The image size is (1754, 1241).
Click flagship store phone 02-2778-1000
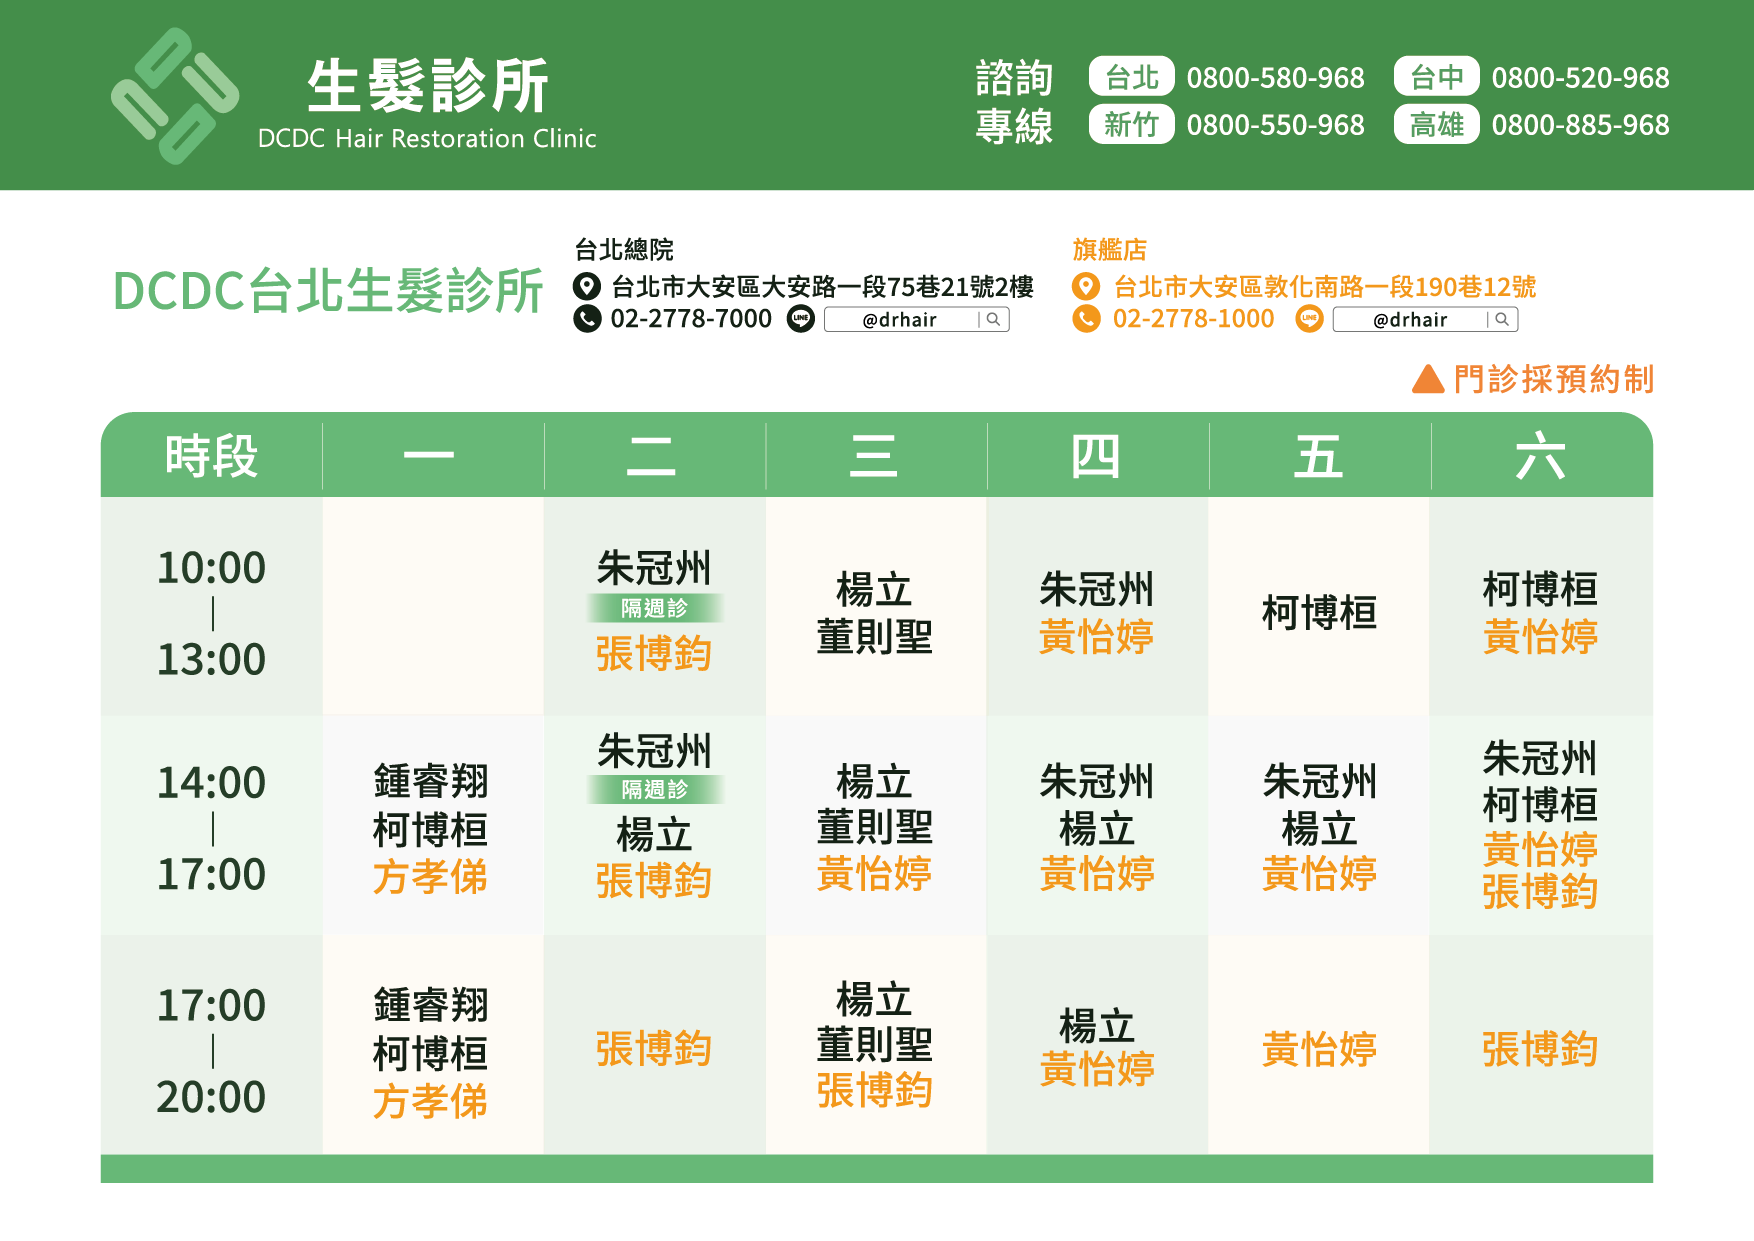pyautogui.click(x=1193, y=319)
